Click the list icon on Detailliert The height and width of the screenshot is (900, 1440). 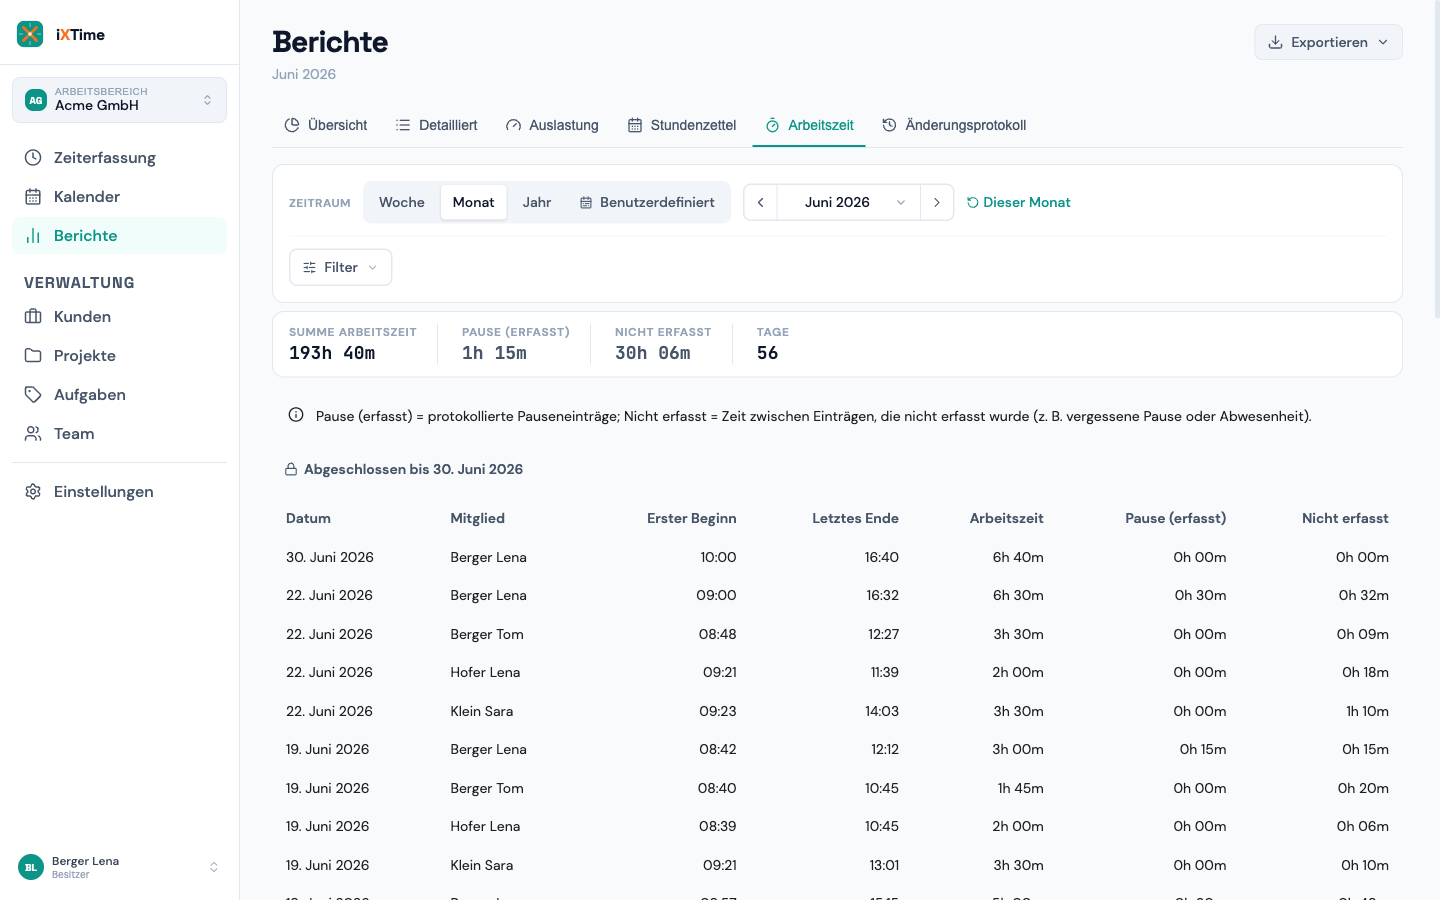[x=403, y=125]
